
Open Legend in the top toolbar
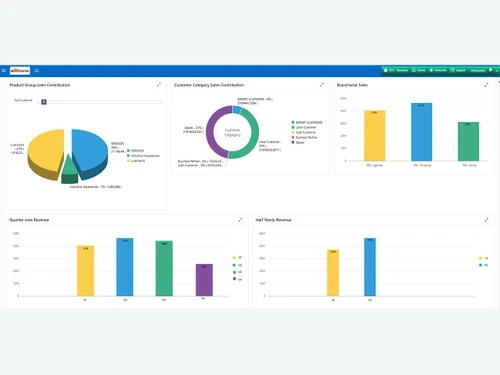pyautogui.click(x=458, y=70)
